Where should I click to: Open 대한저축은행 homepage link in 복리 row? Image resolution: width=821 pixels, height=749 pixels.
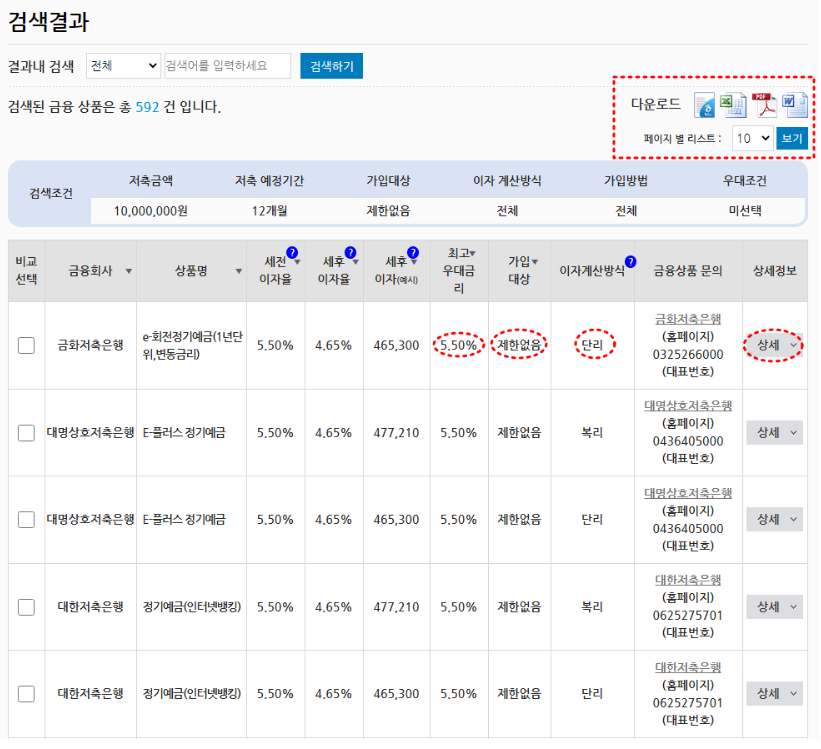pyautogui.click(x=688, y=580)
